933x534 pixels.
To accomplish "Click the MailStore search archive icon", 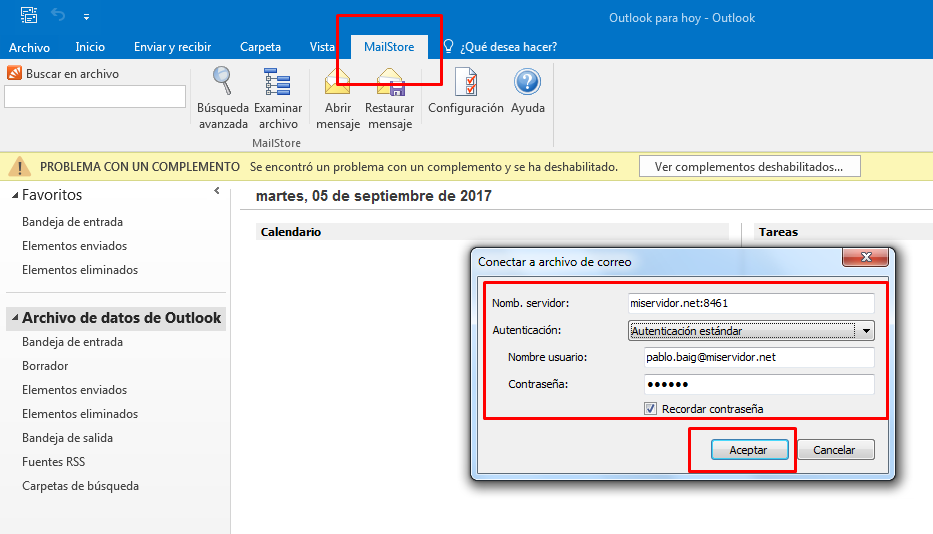I will [x=14, y=73].
